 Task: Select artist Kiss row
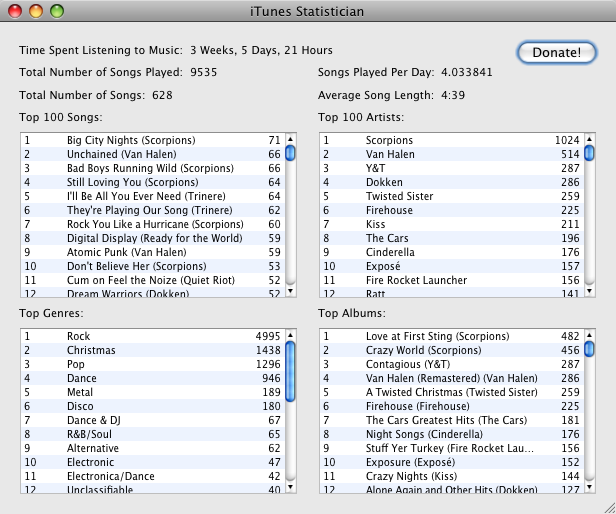coord(452,224)
